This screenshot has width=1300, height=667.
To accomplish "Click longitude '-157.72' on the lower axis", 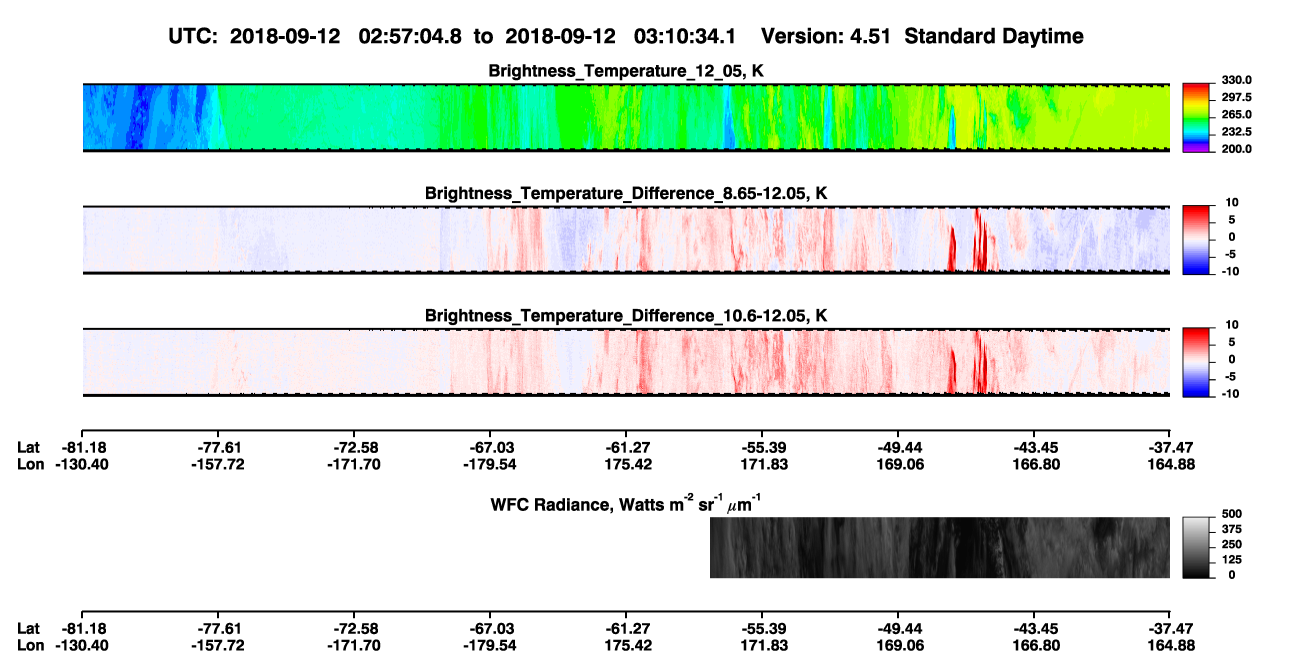I will [x=217, y=645].
